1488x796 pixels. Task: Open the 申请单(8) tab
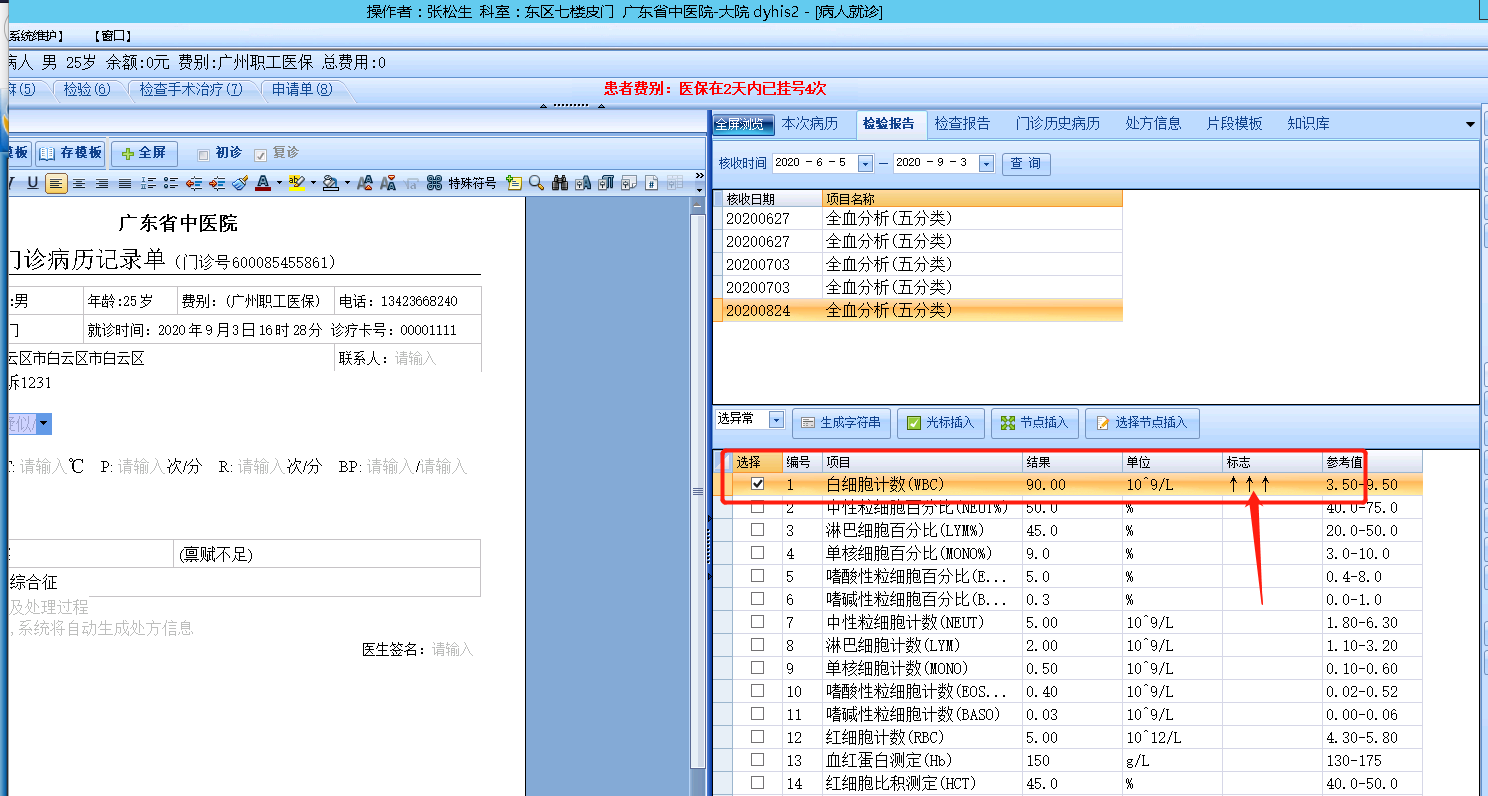click(302, 90)
